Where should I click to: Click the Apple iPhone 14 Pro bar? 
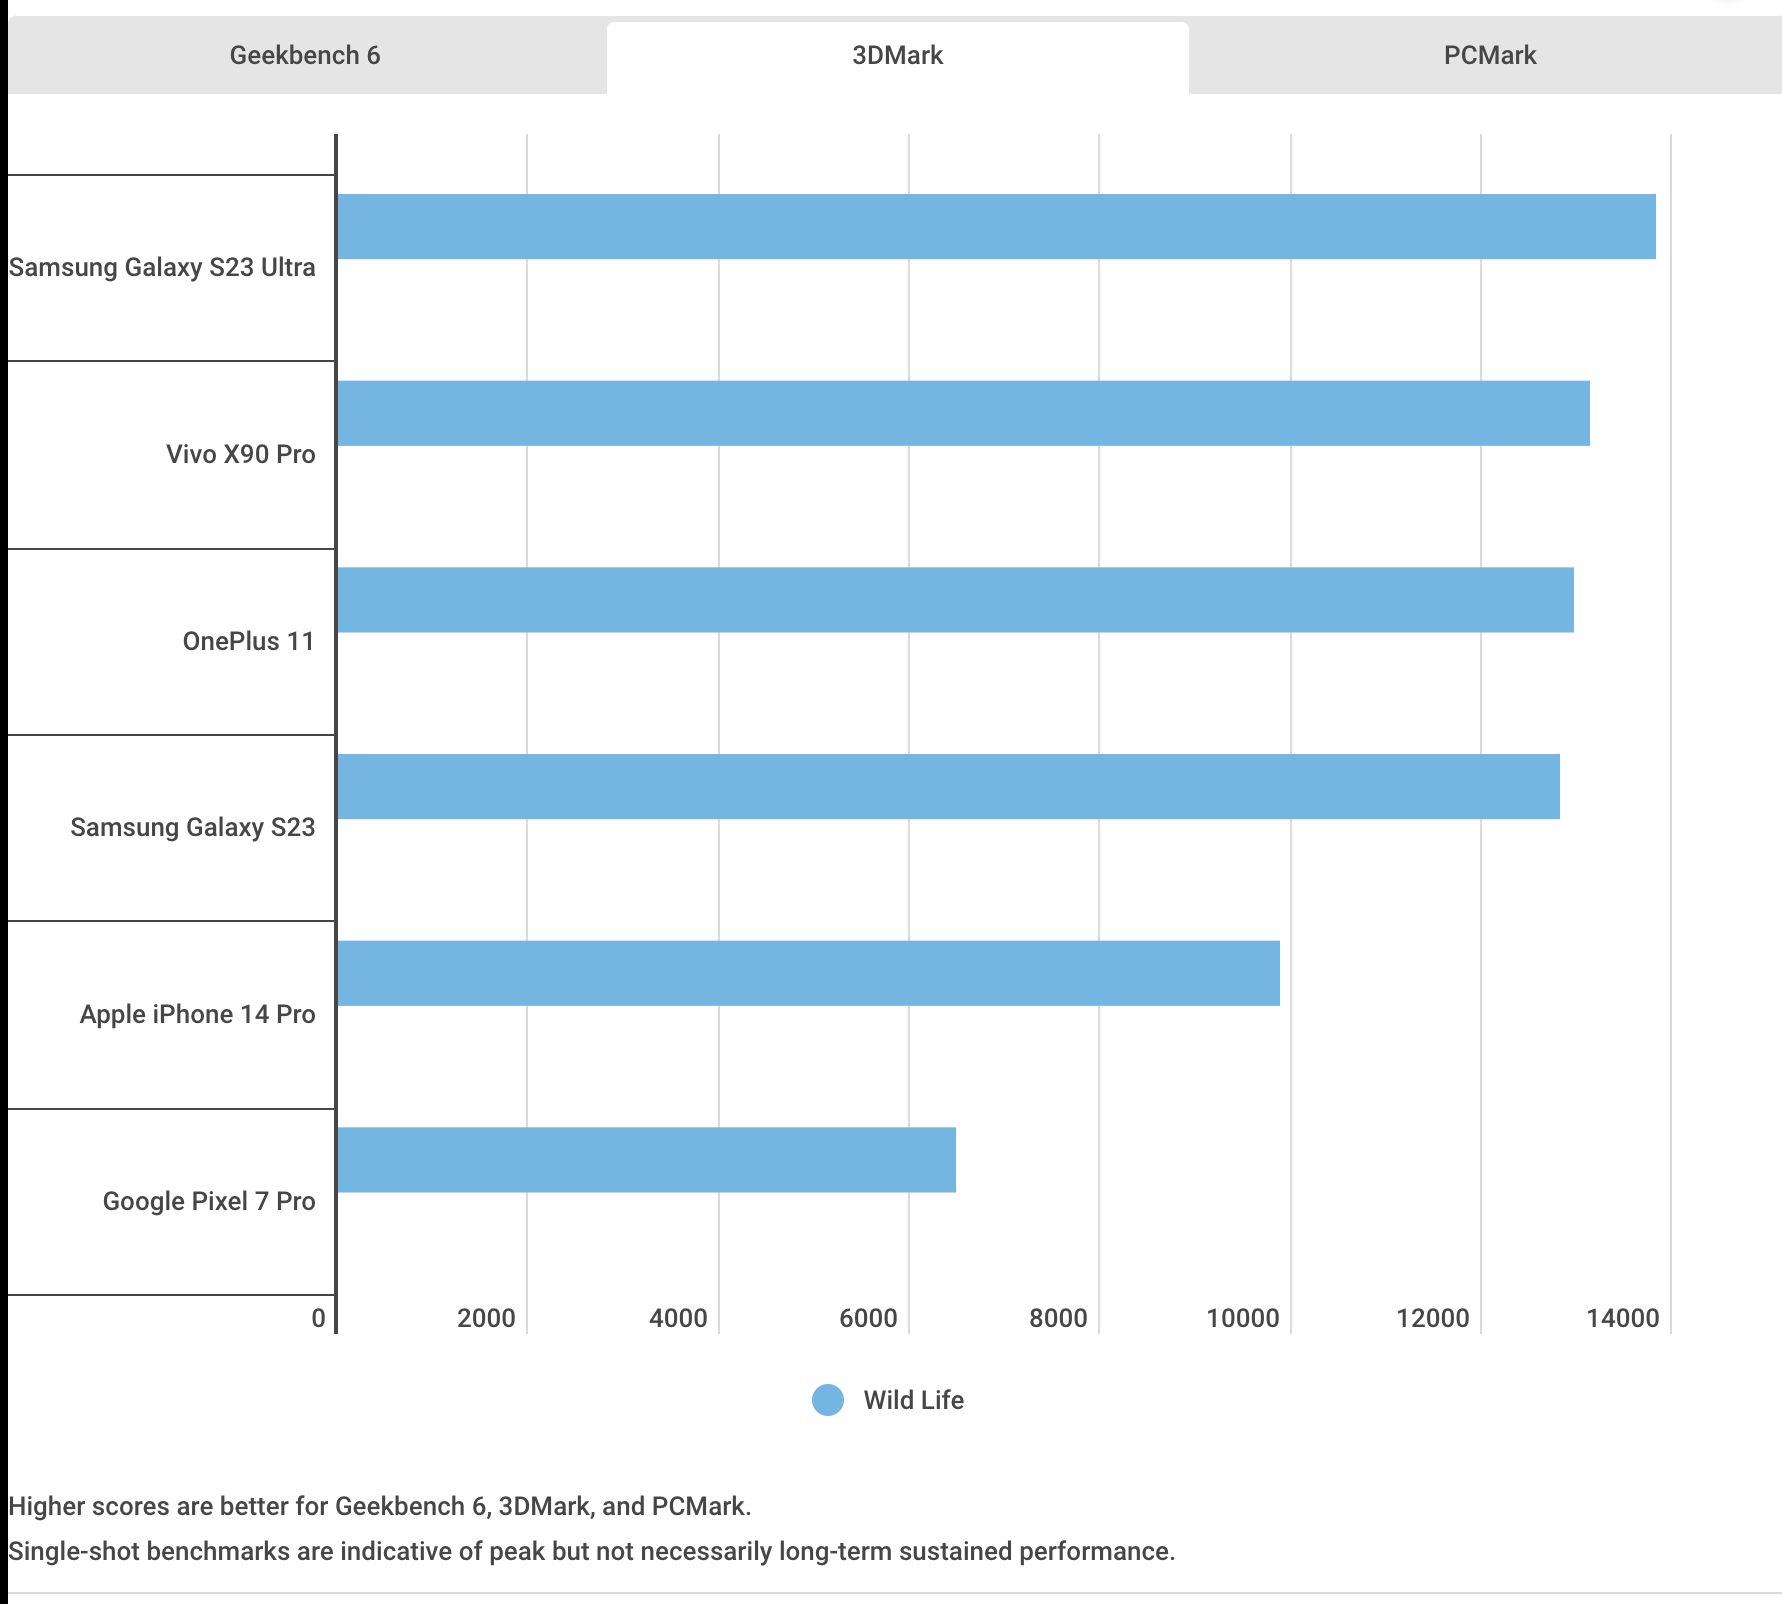(x=808, y=973)
